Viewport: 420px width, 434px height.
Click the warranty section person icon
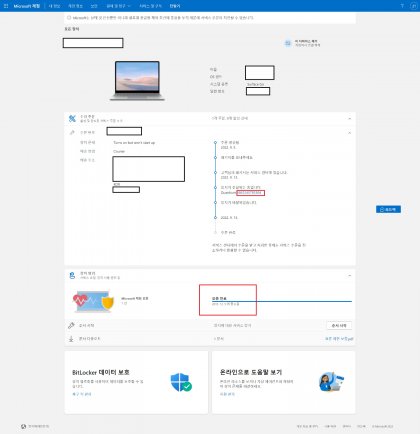72,275
